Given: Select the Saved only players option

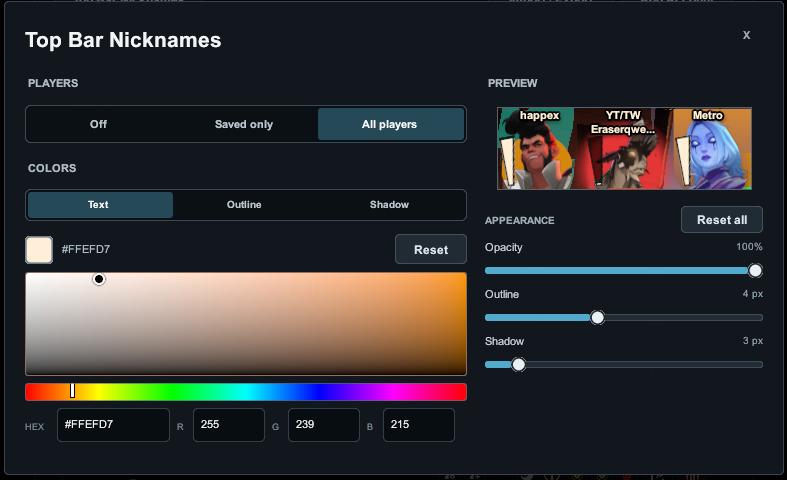Looking at the screenshot, I should pyautogui.click(x=244, y=124).
